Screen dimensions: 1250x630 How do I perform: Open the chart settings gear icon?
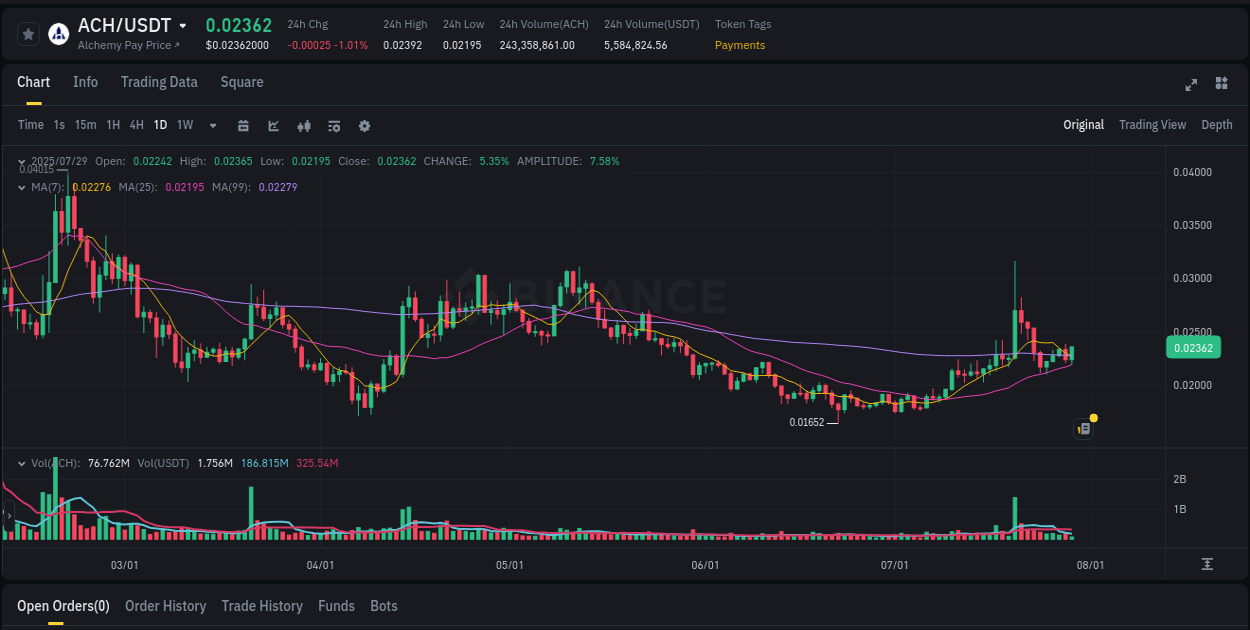364,126
